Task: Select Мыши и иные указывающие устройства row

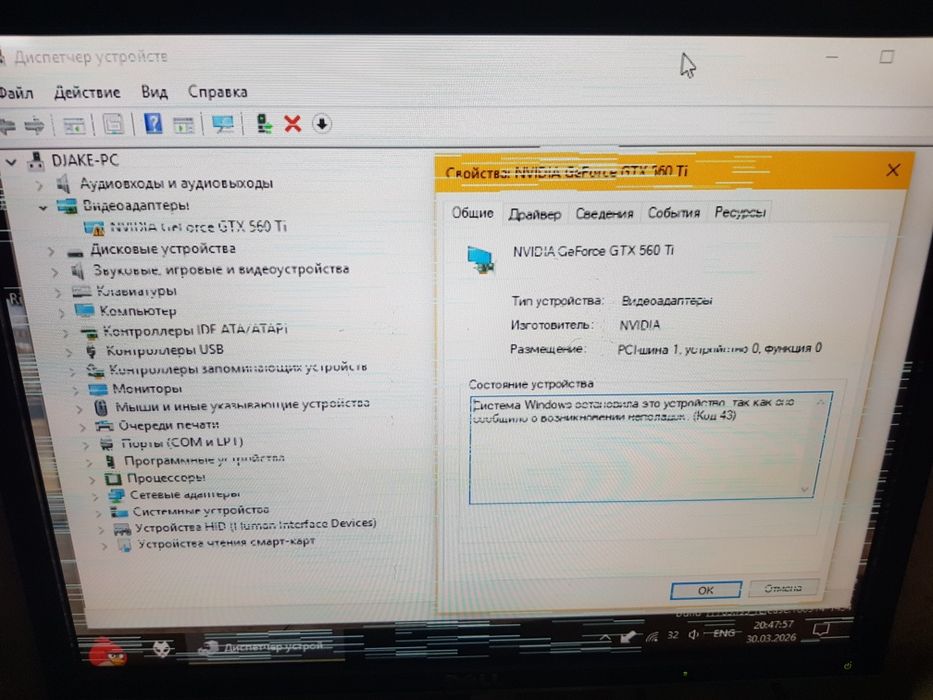Action: tap(242, 406)
